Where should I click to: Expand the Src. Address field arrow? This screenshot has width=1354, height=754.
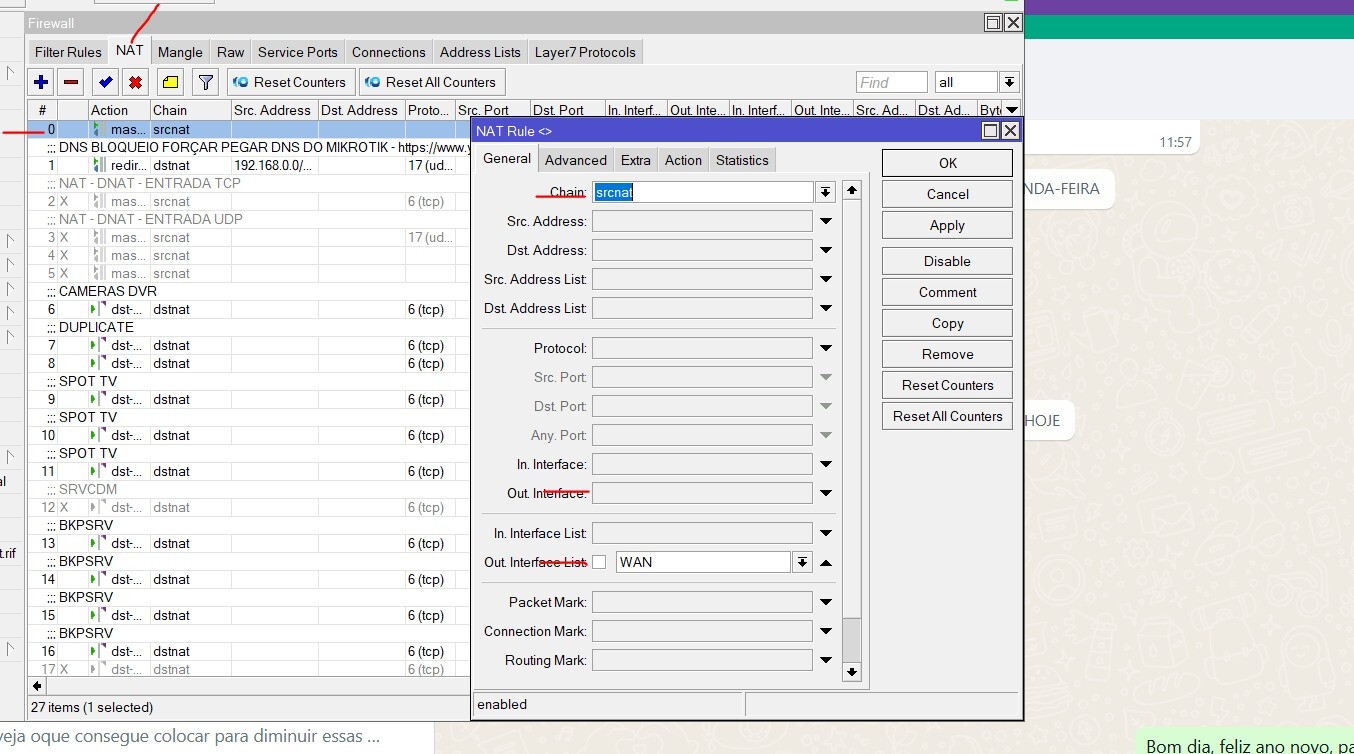point(826,221)
